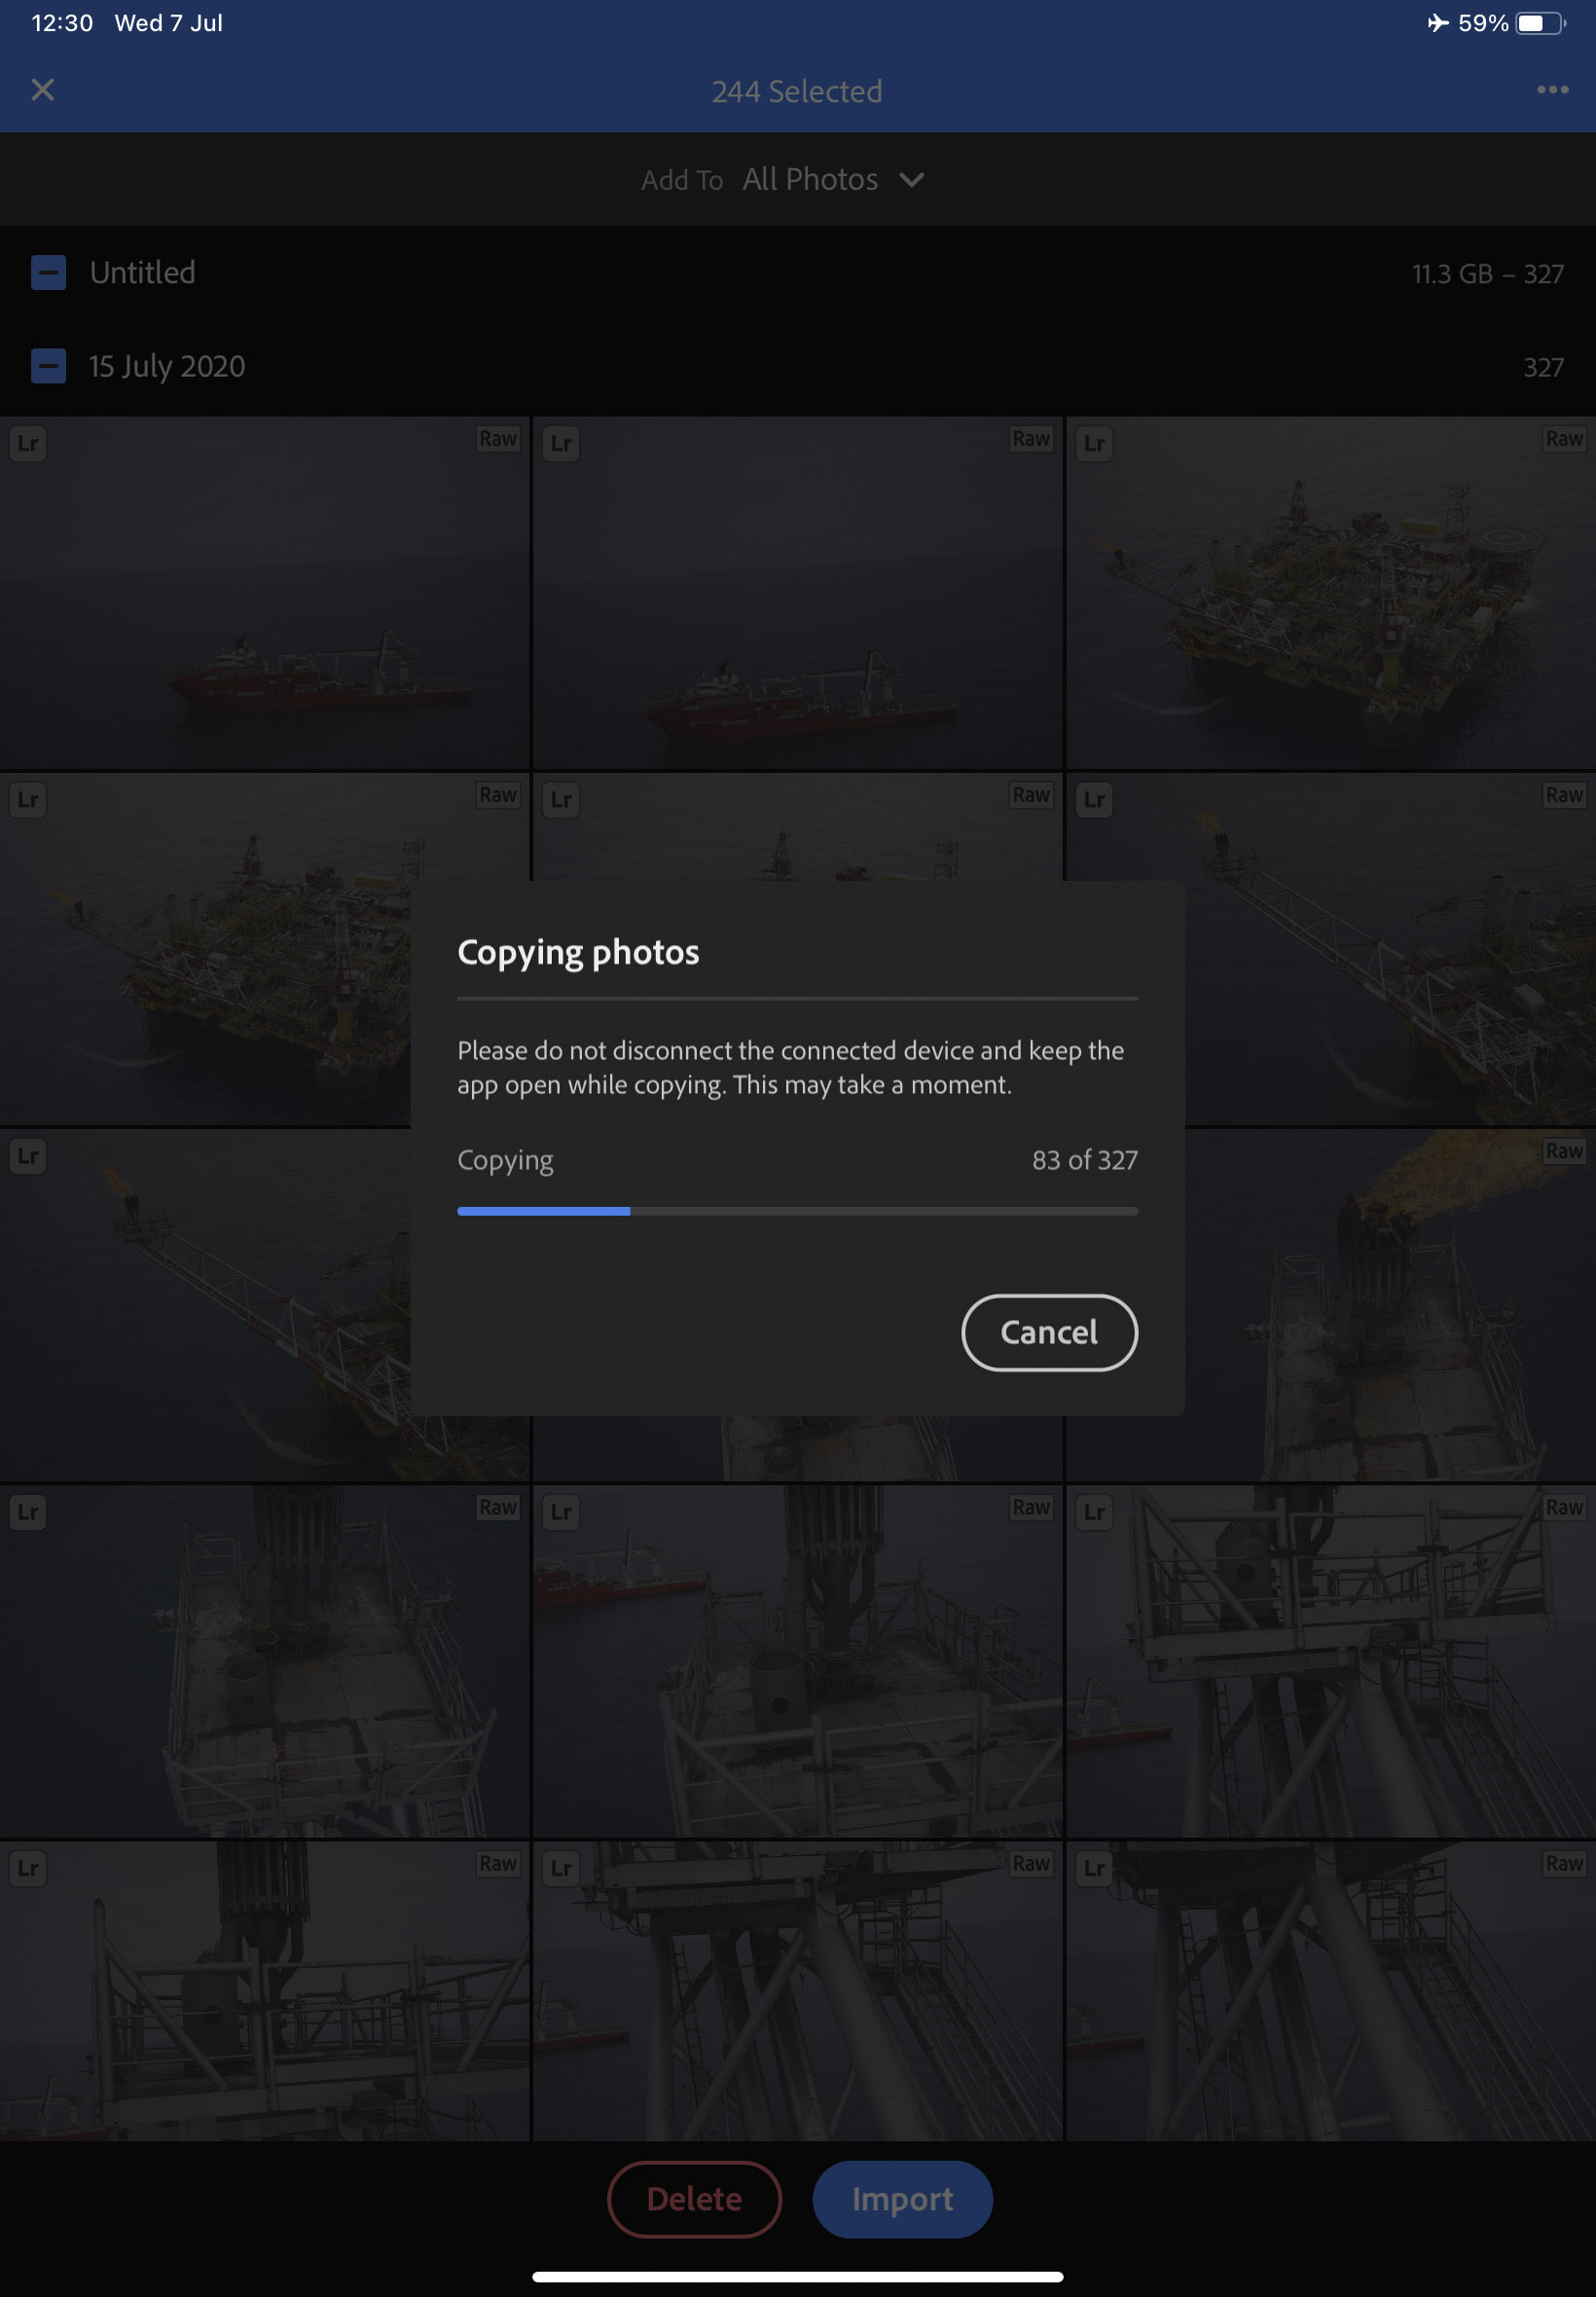Image resolution: width=1596 pixels, height=2297 pixels.
Task: Click Lr badge on second-row middle photo
Action: click(x=562, y=800)
